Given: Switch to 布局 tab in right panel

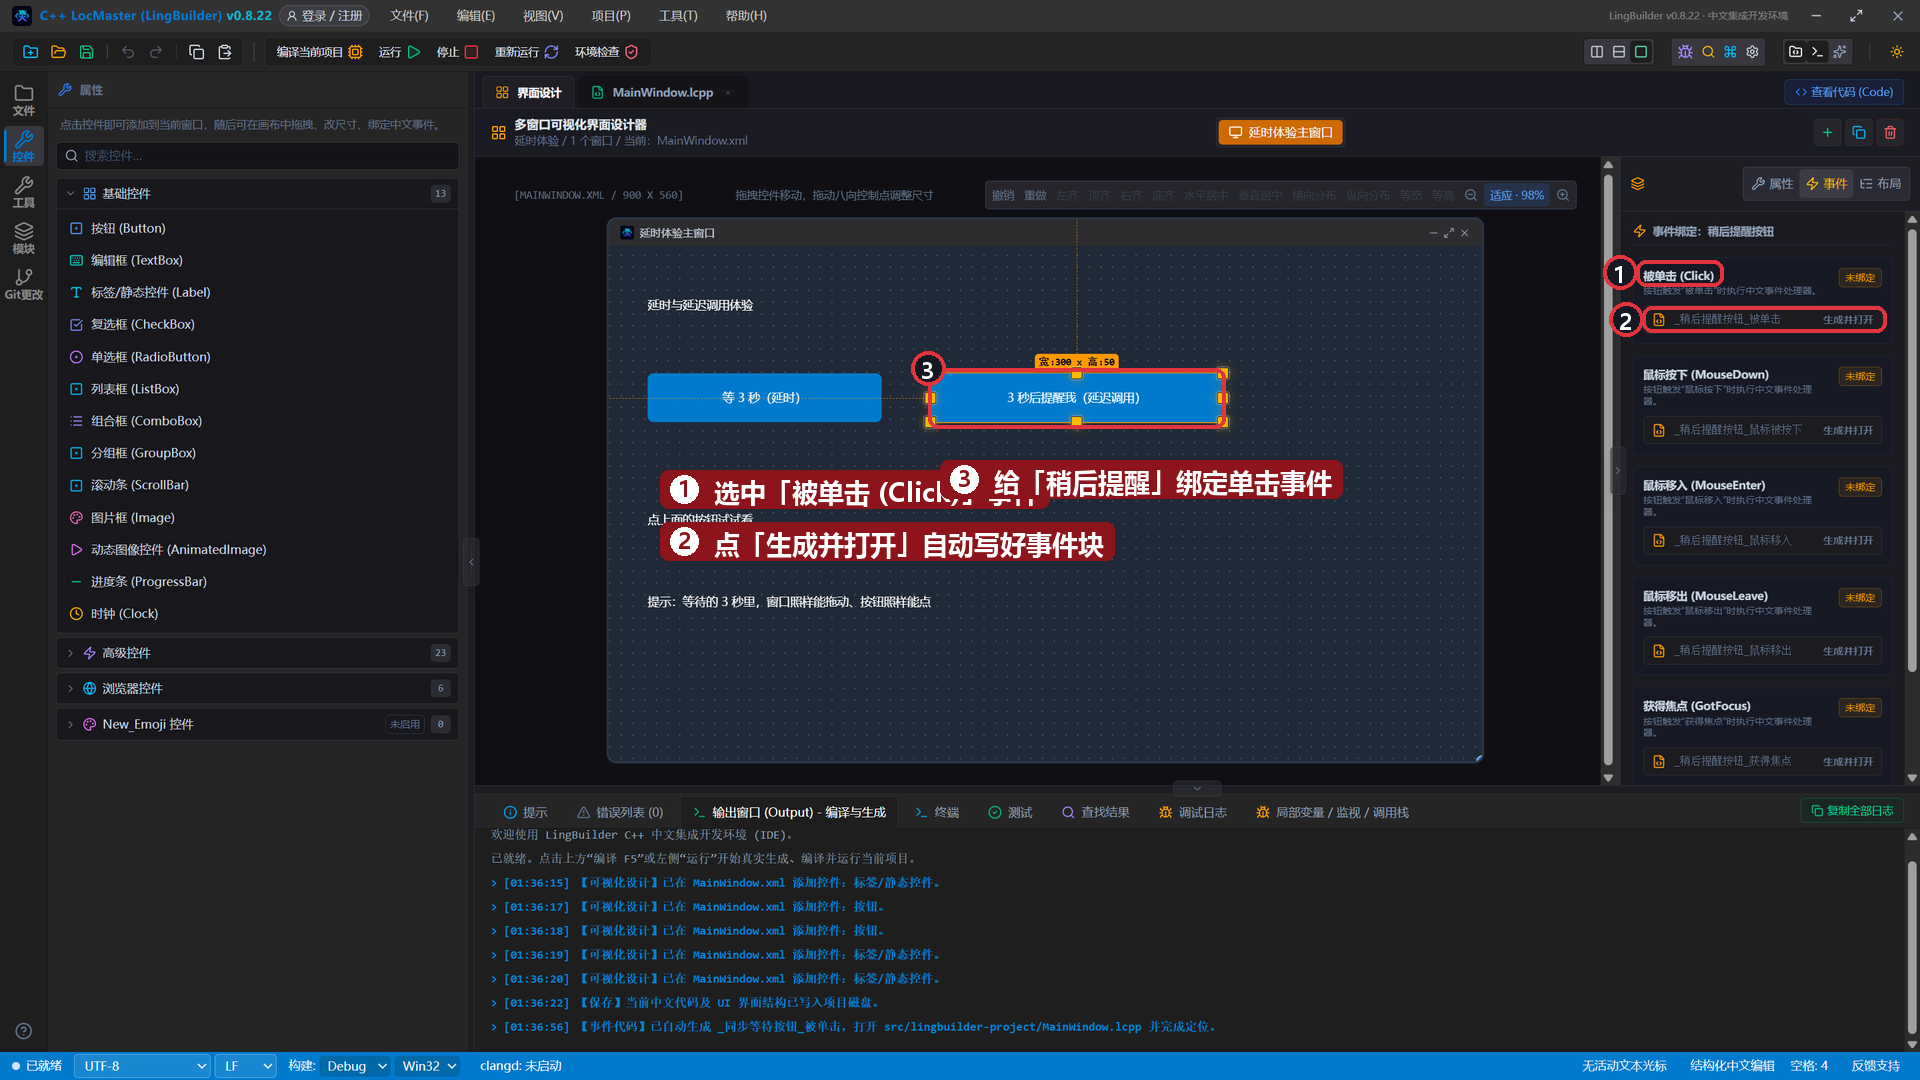Looking at the screenshot, I should pyautogui.click(x=1881, y=183).
